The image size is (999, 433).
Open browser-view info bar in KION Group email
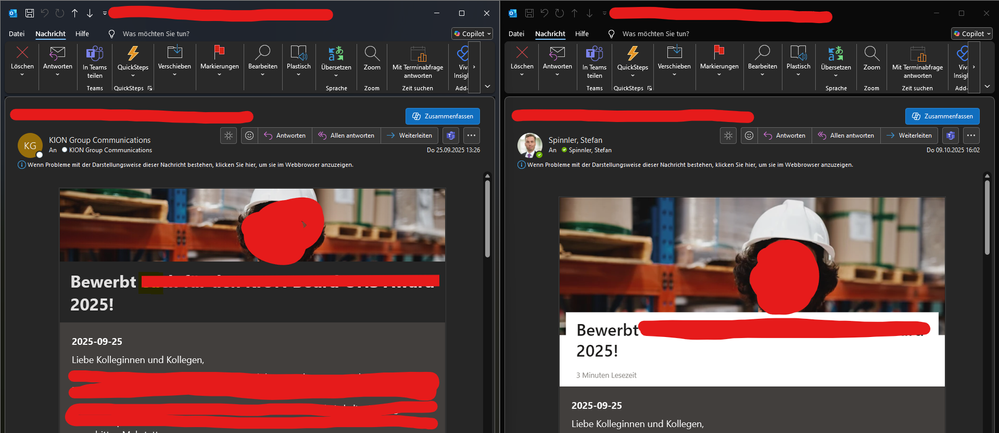click(187, 165)
